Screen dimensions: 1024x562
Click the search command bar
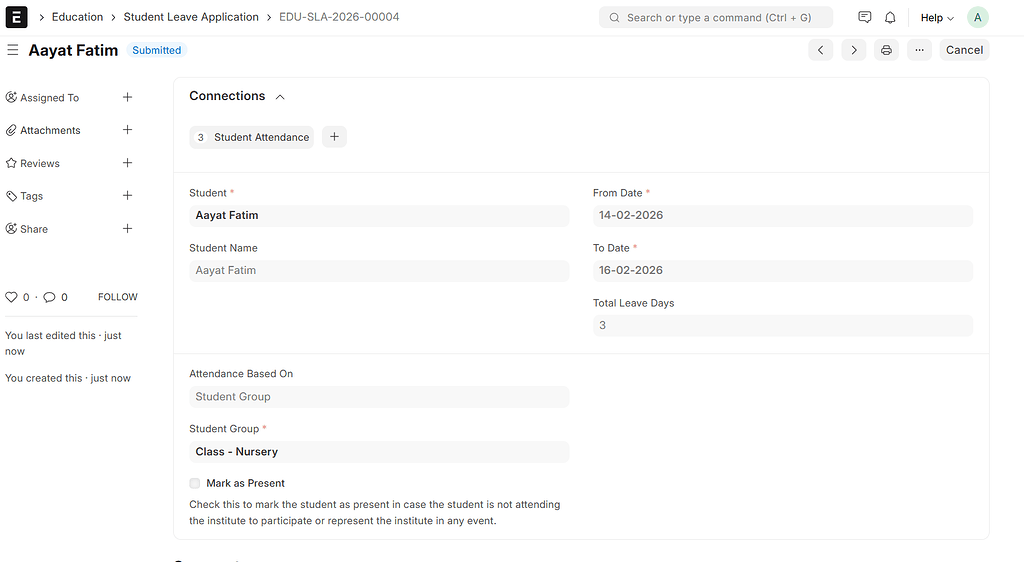click(716, 18)
